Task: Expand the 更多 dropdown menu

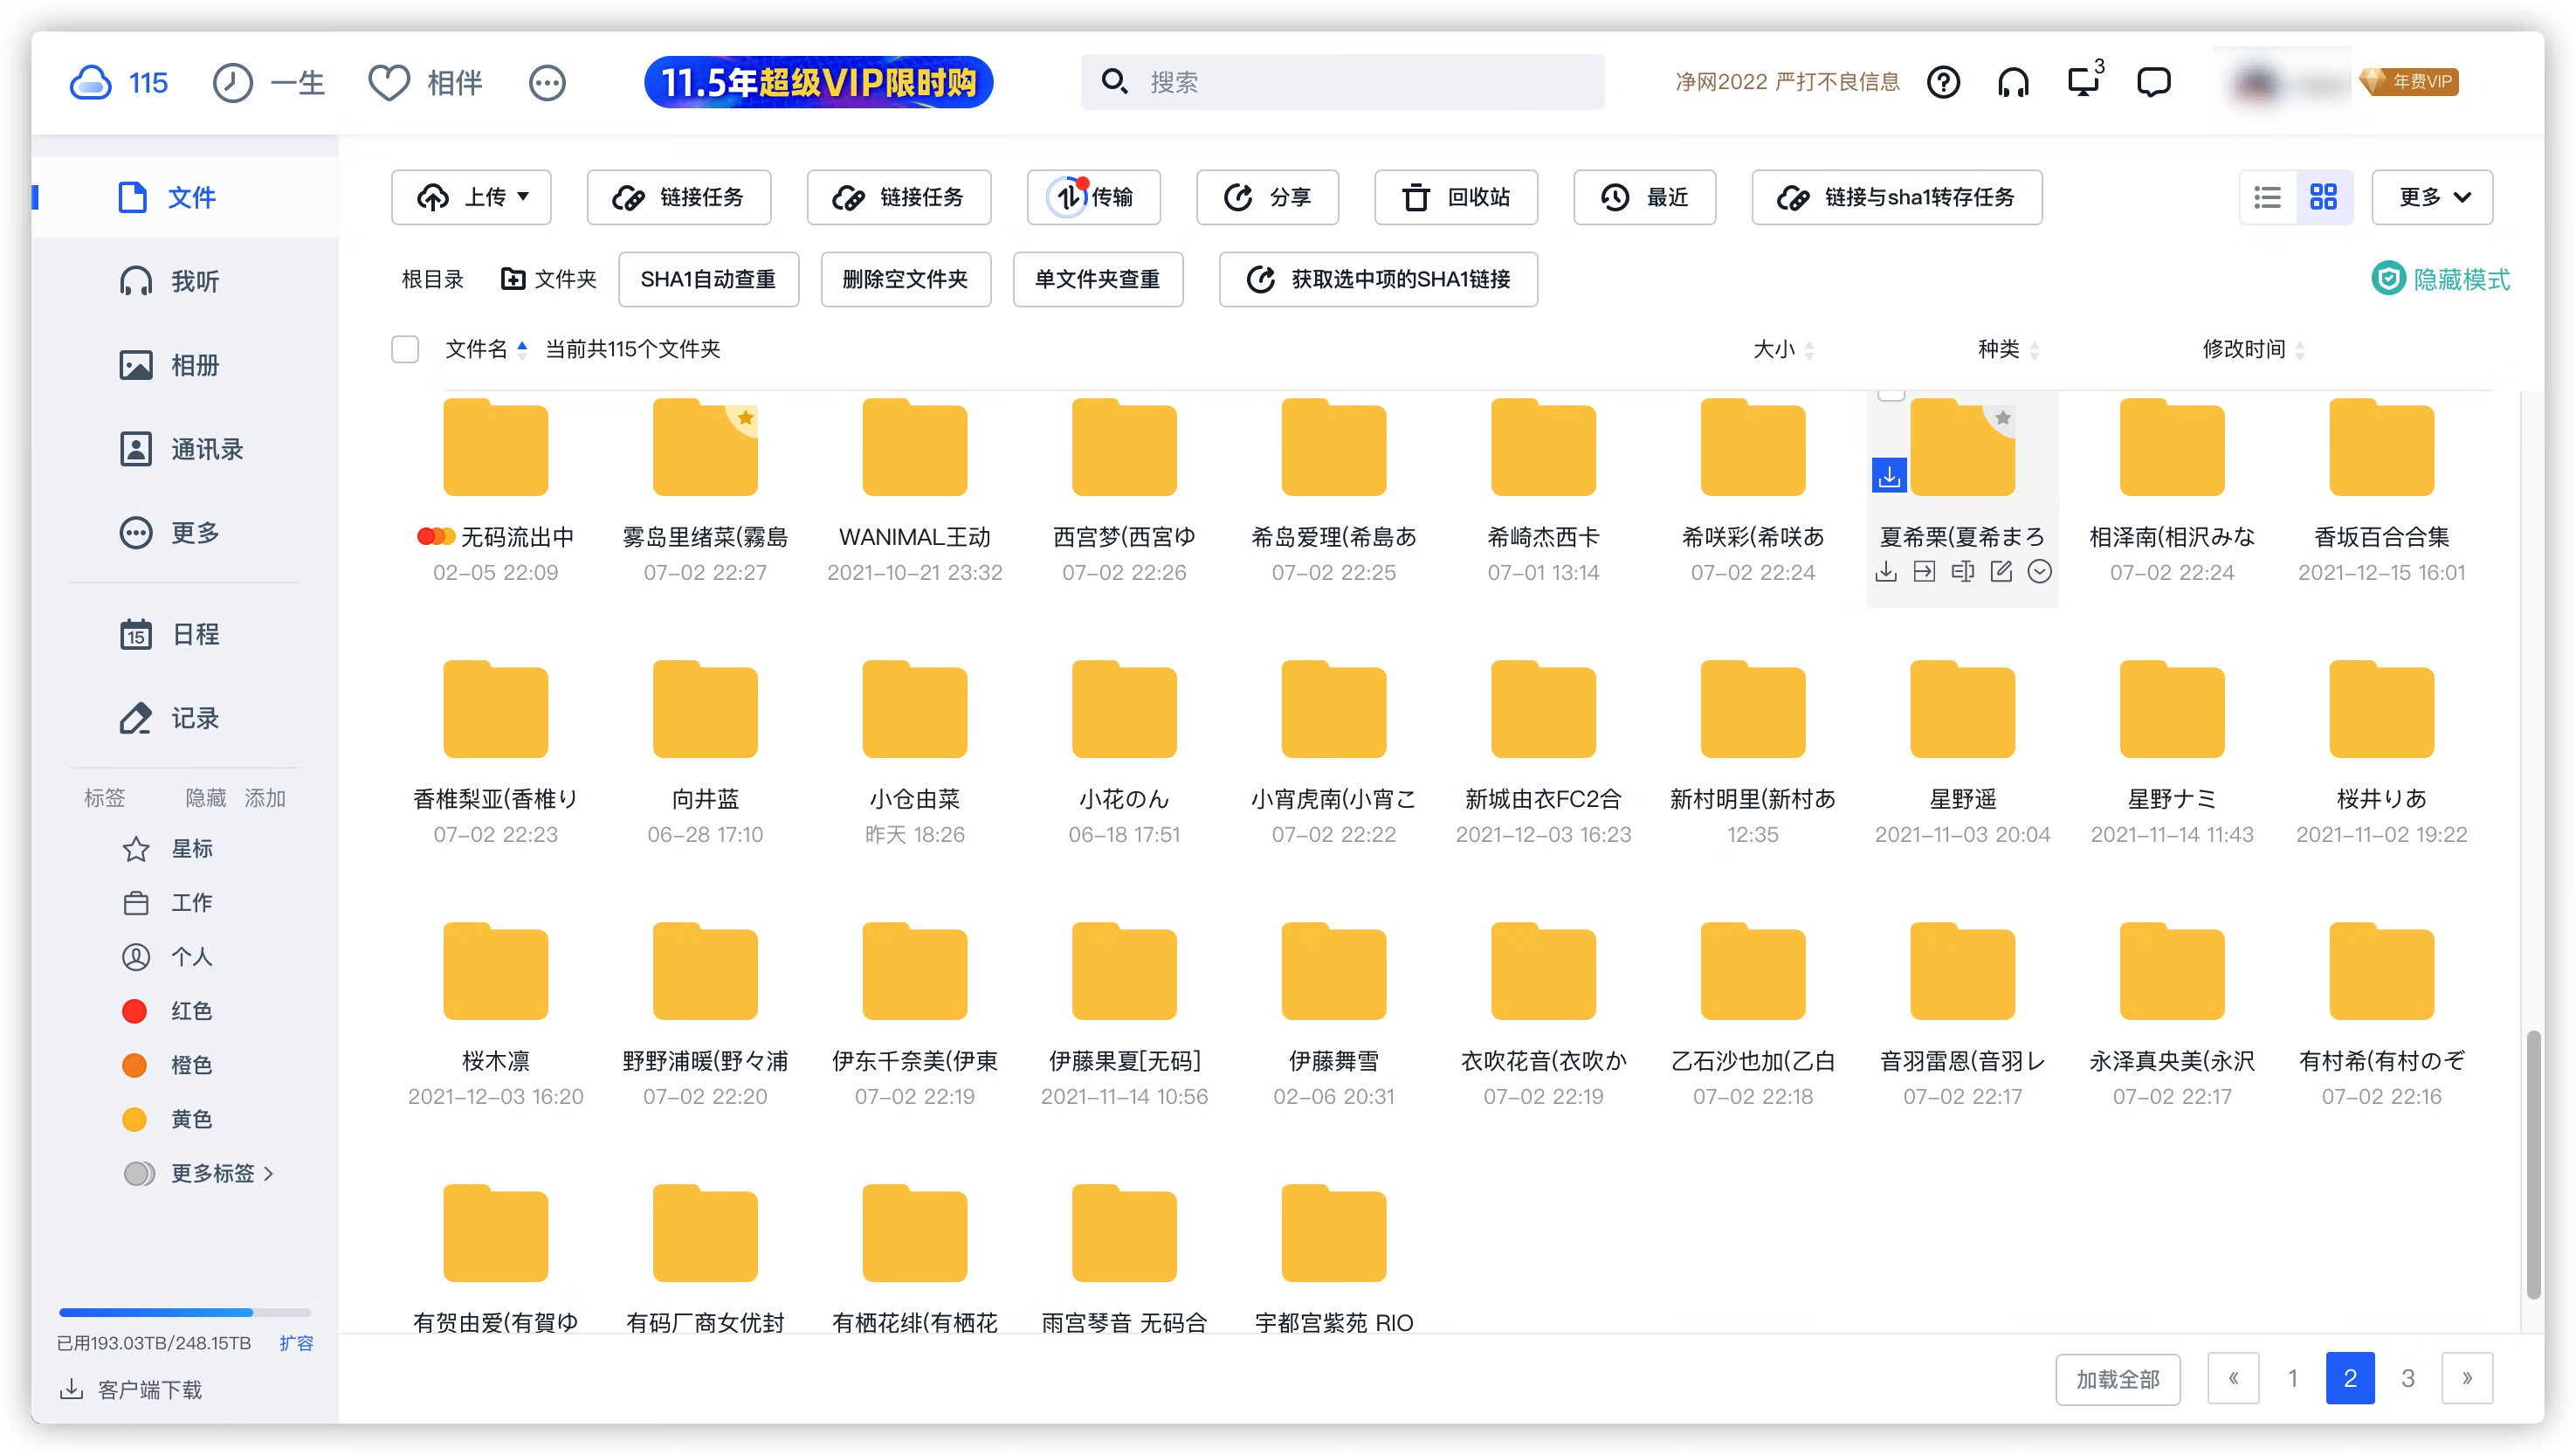Action: point(2433,197)
